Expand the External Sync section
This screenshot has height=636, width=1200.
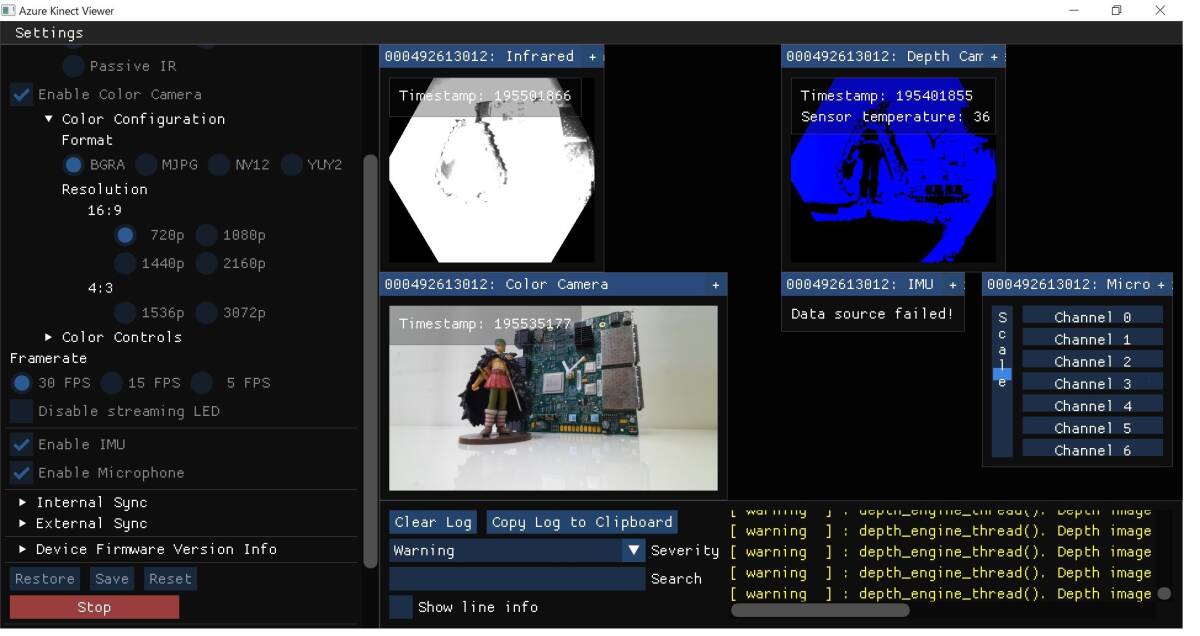tap(23, 523)
